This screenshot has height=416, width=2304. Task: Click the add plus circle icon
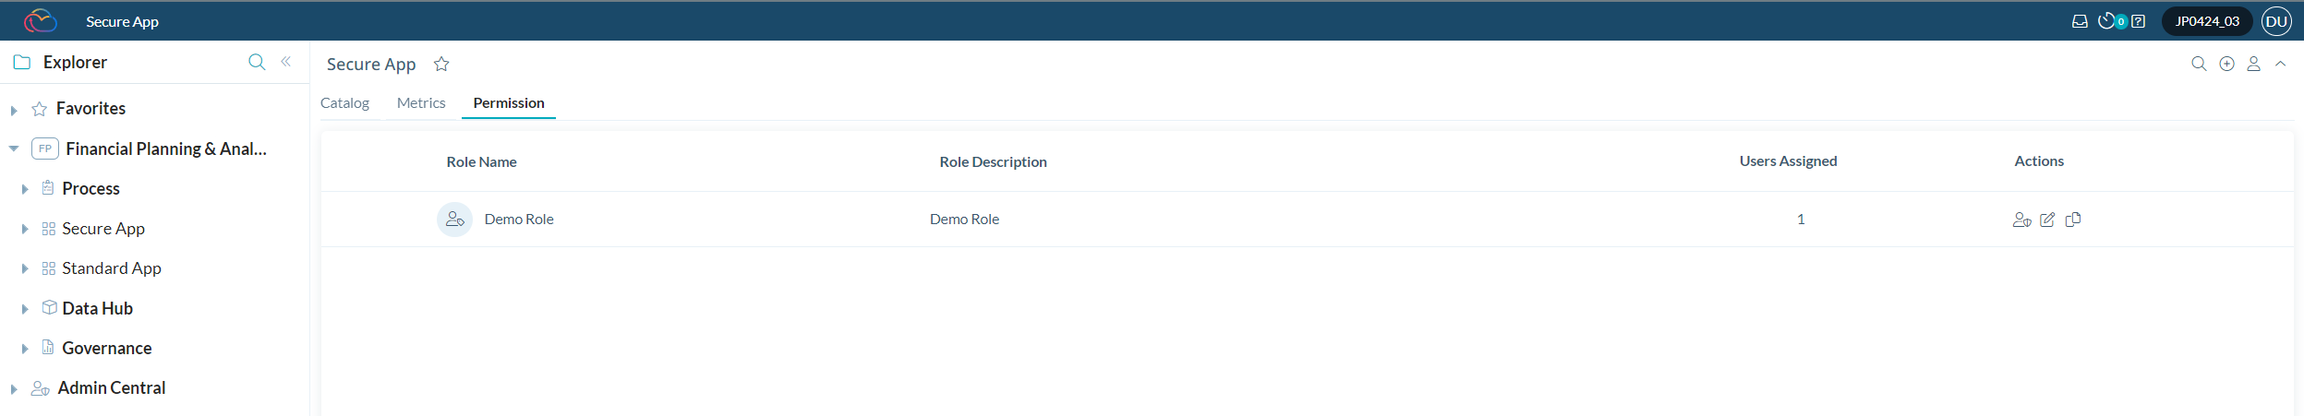coord(2227,64)
